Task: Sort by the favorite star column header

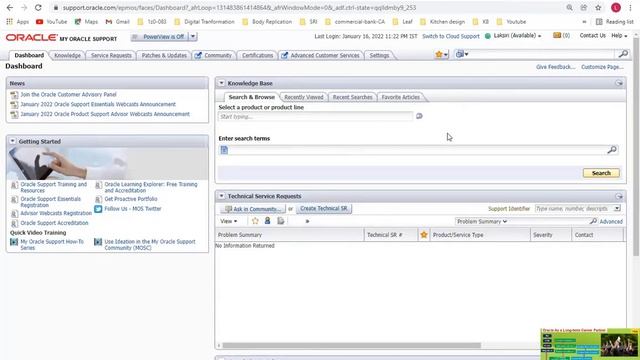Action: click(x=424, y=235)
